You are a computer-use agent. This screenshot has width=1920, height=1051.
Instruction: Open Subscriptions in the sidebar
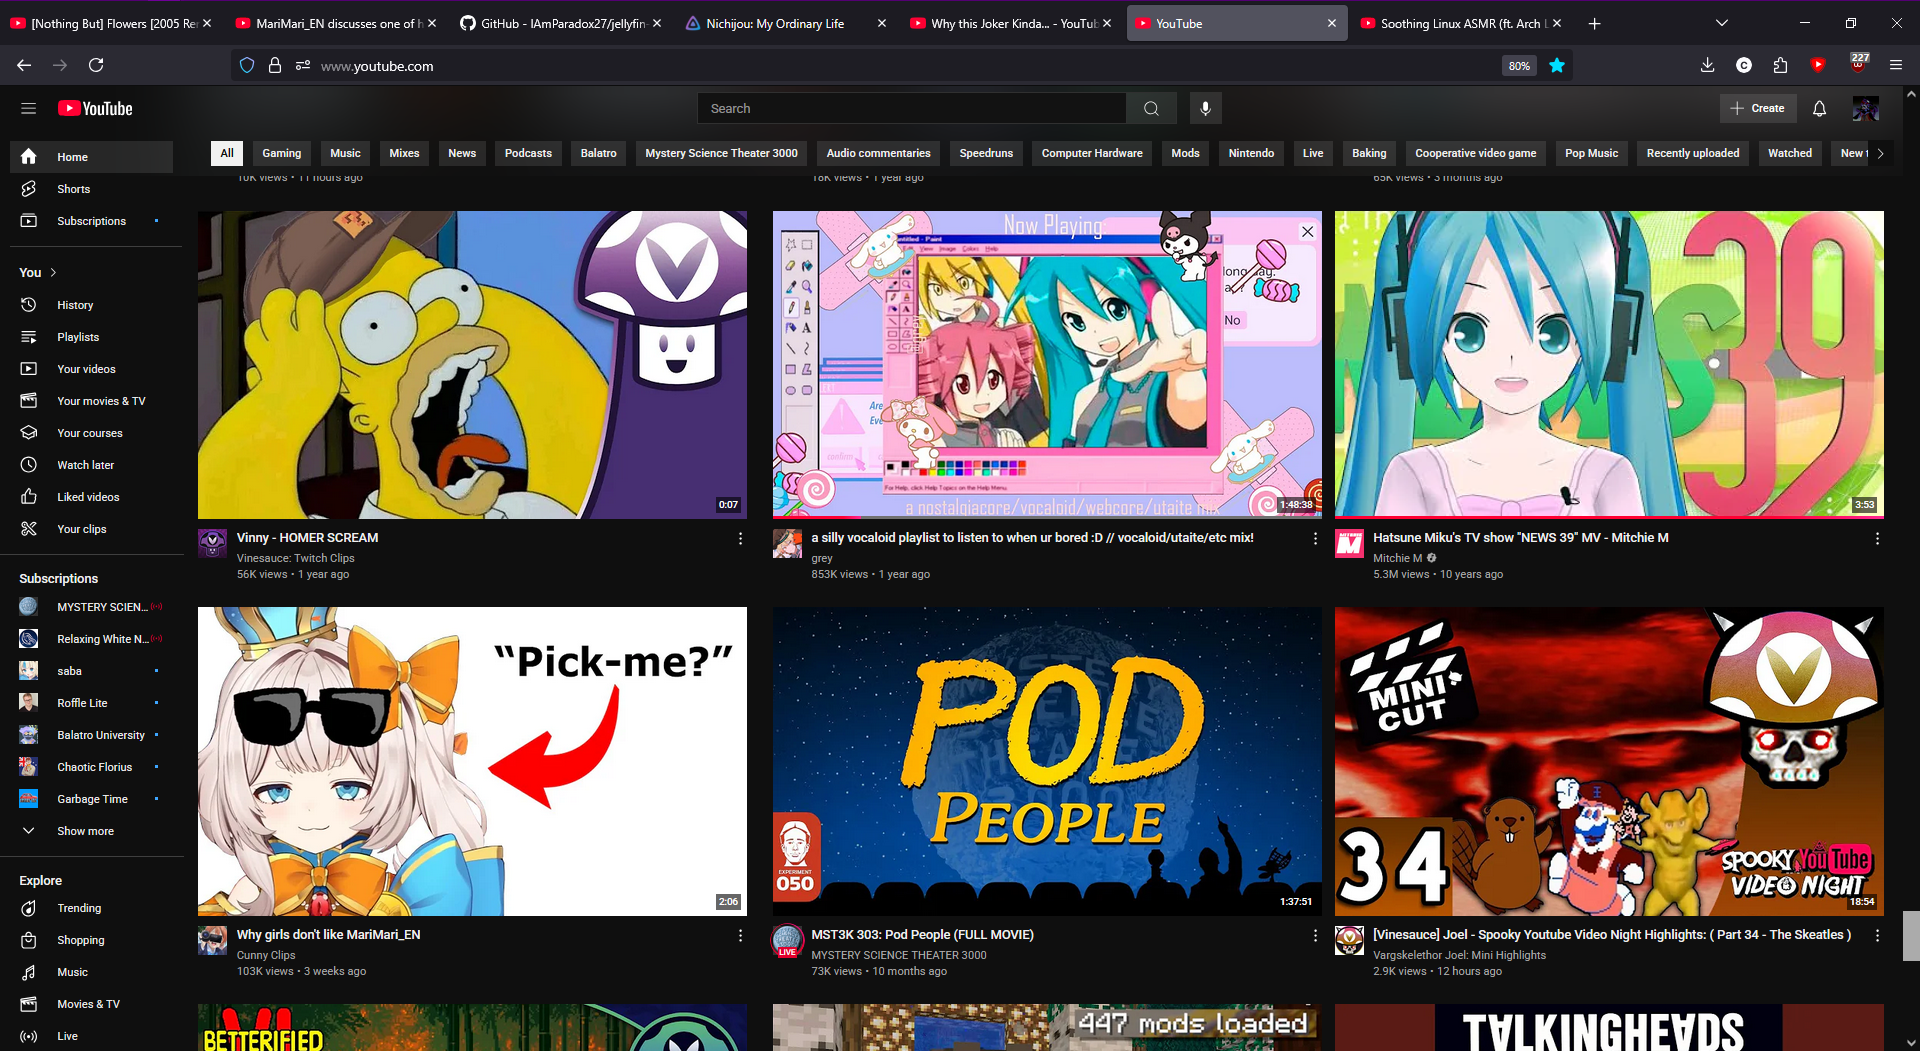click(91, 221)
